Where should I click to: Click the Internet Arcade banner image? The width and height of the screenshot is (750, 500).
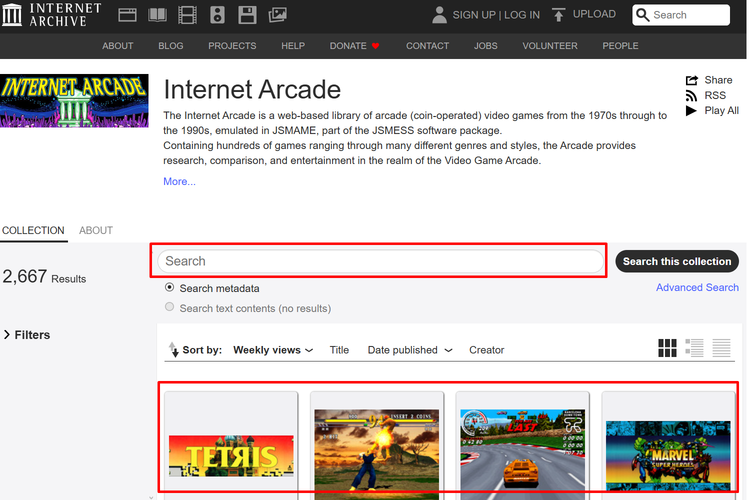[x=74, y=100]
